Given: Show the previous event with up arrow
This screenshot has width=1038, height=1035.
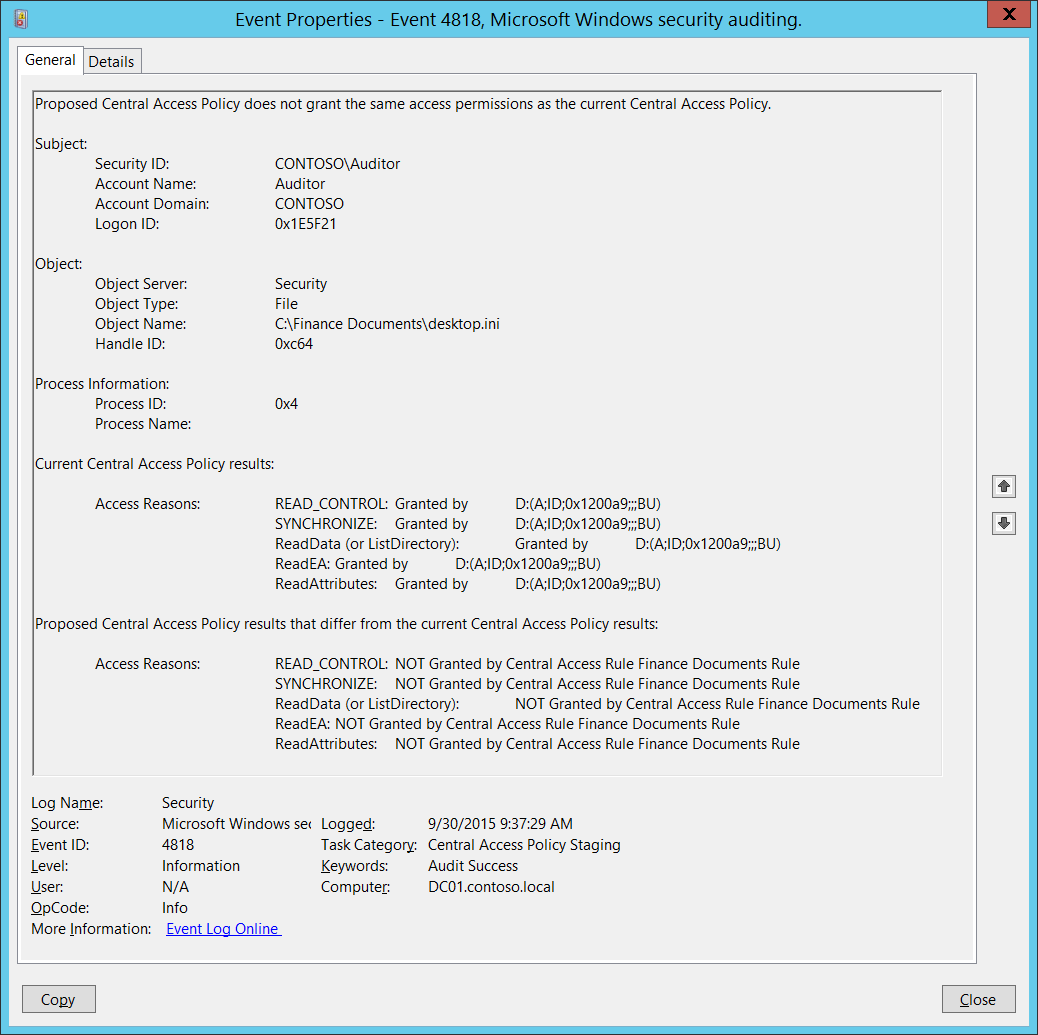Looking at the screenshot, I should point(1004,486).
